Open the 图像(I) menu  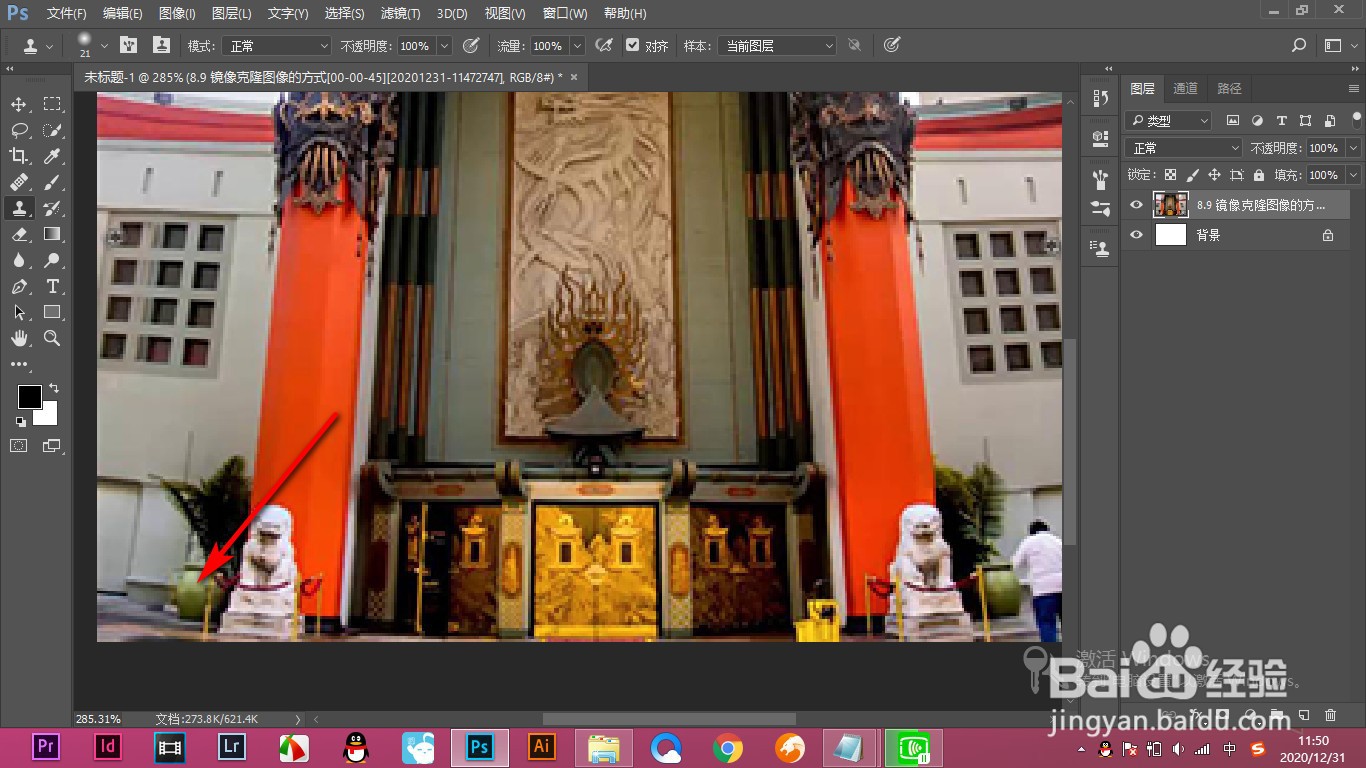[x=177, y=14]
